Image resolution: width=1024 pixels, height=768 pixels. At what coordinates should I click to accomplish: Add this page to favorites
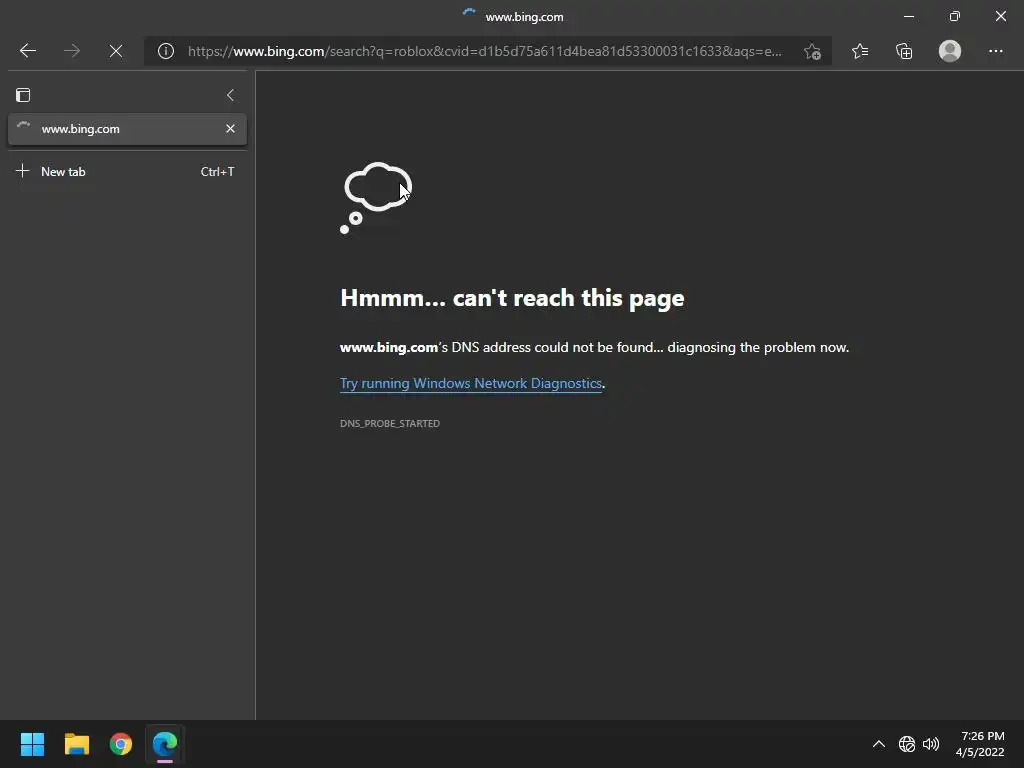click(812, 51)
